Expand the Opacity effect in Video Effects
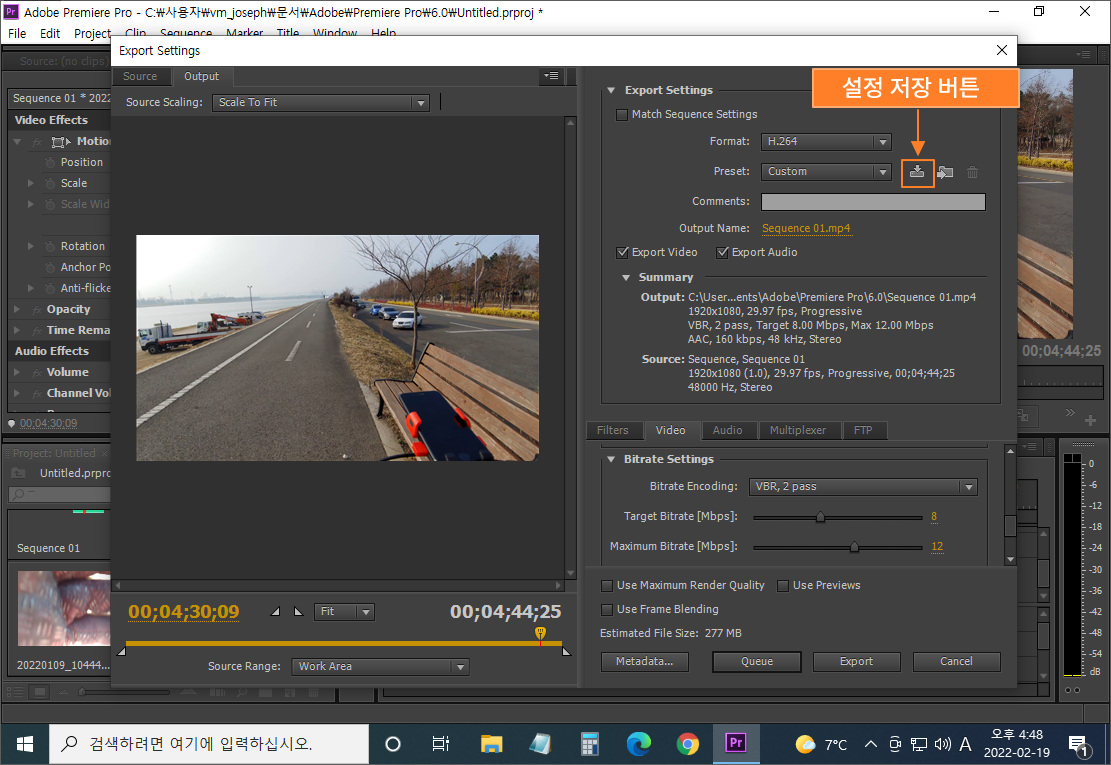The image size is (1111, 765). pos(17,310)
